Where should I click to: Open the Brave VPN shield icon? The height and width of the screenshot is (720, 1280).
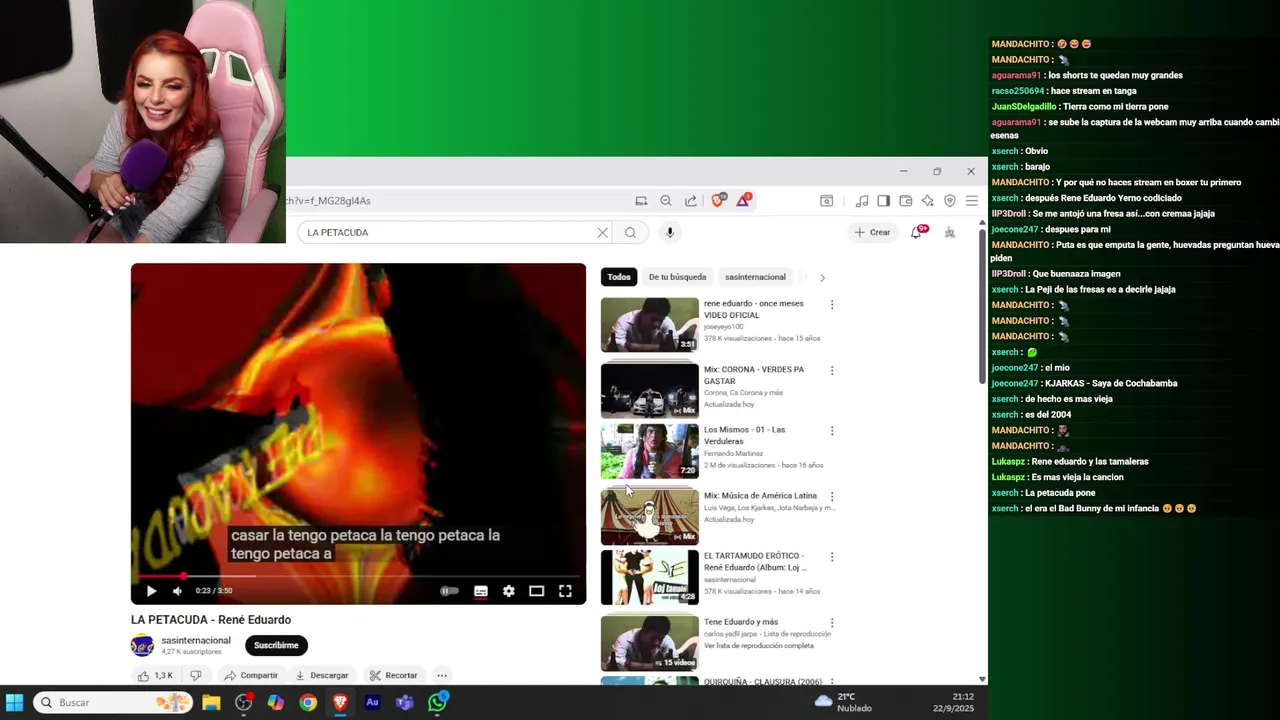tap(950, 201)
